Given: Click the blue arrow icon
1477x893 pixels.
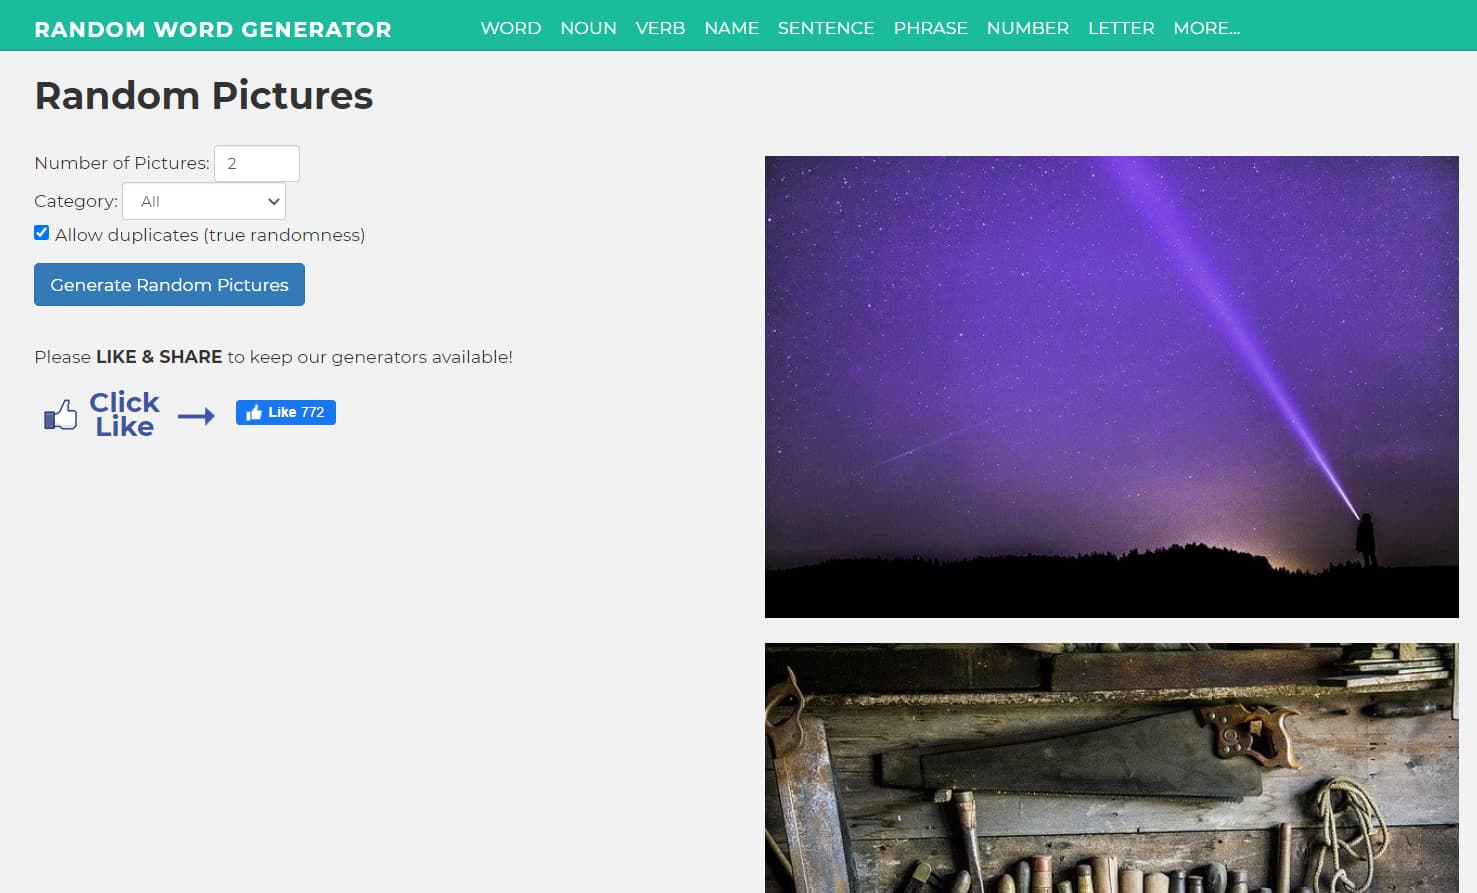Looking at the screenshot, I should (196, 416).
